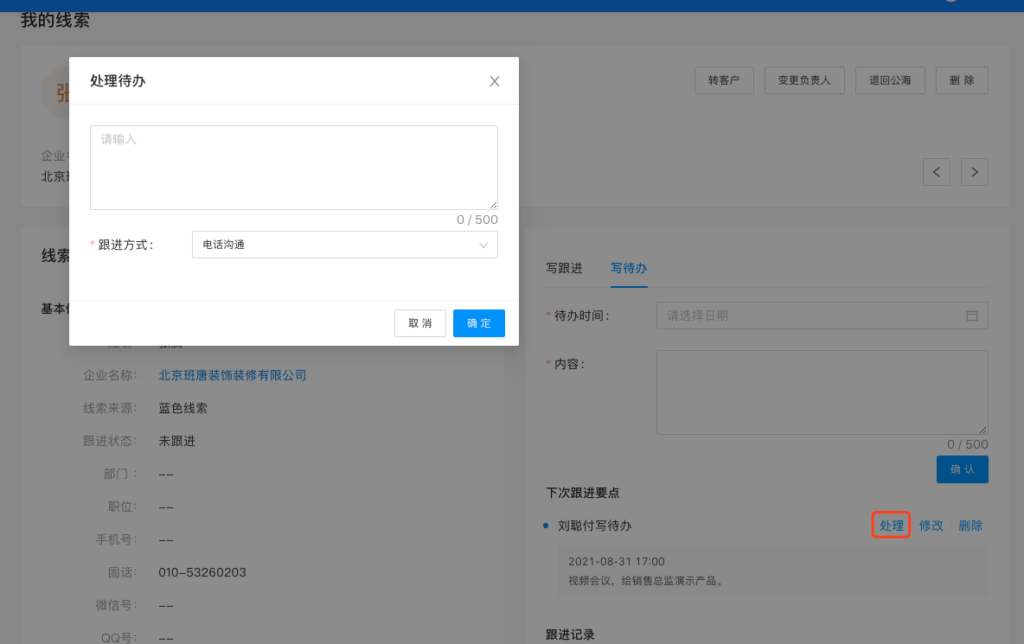Click 处理 link for the todo item

(891, 525)
